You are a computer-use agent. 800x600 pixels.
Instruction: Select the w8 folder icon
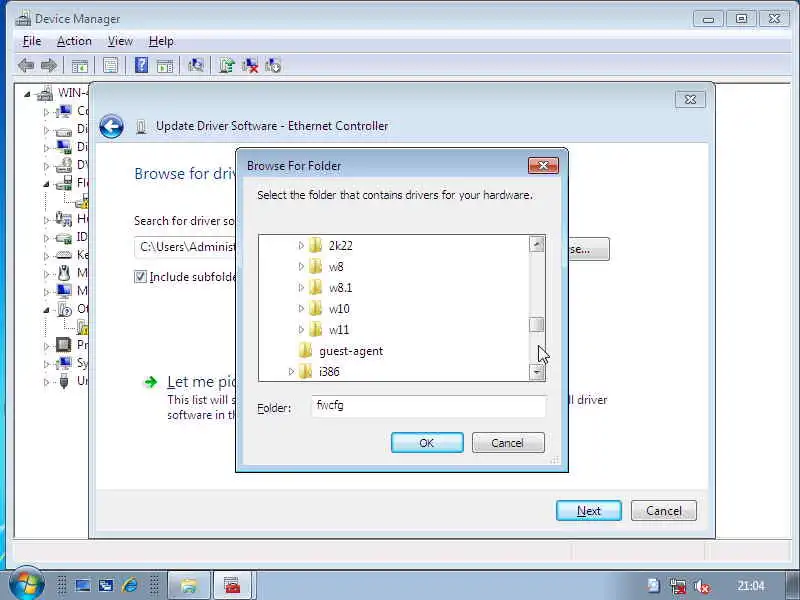pos(316,266)
